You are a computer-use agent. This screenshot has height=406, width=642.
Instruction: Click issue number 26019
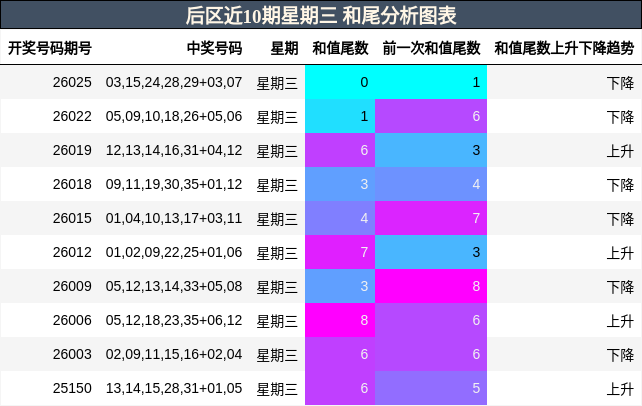pyautogui.click(x=72, y=150)
